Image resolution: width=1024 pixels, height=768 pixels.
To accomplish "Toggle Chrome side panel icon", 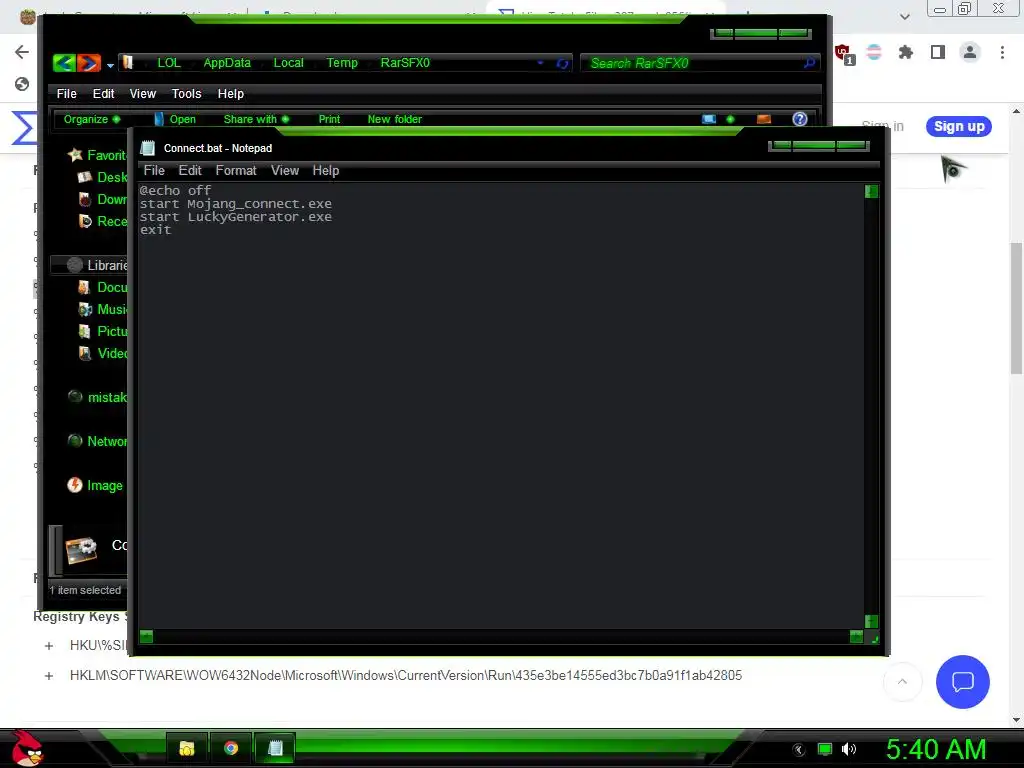I will (x=938, y=52).
